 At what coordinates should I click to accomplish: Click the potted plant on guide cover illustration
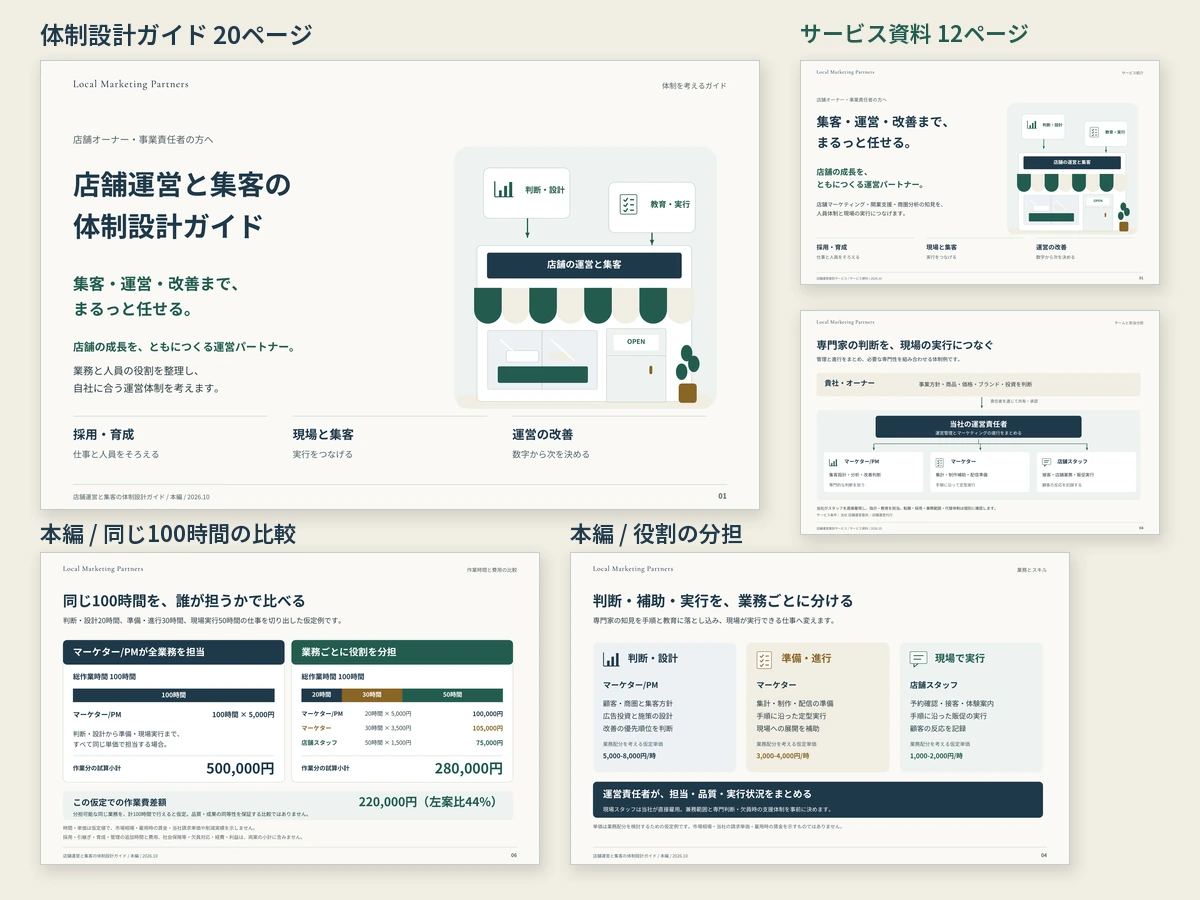tap(687, 374)
